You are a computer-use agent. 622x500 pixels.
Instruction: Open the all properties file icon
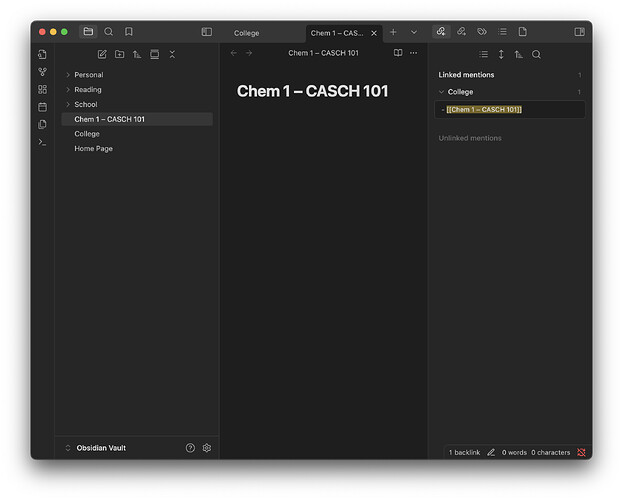pos(522,32)
